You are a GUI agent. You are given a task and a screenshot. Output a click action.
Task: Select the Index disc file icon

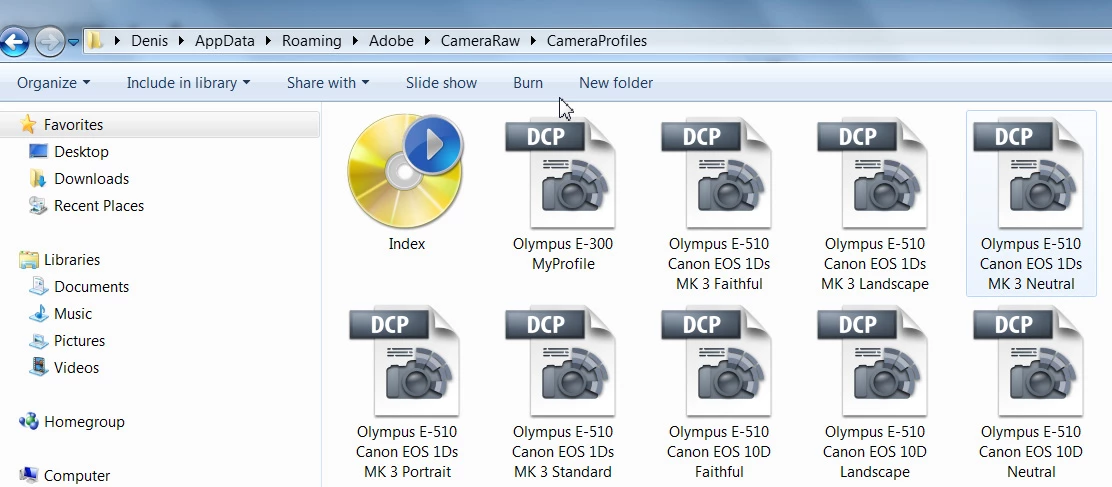(406, 170)
